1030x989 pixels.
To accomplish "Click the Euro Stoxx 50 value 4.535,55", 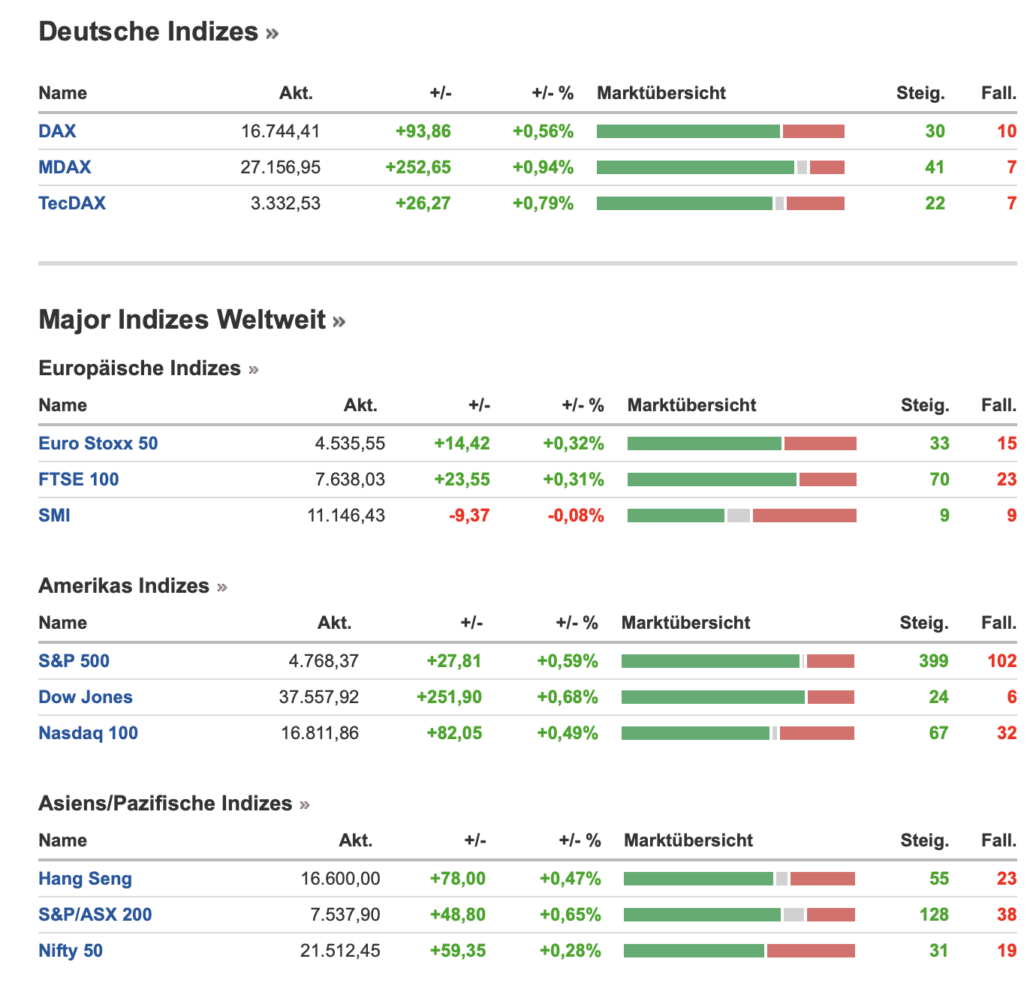I will click(350, 444).
